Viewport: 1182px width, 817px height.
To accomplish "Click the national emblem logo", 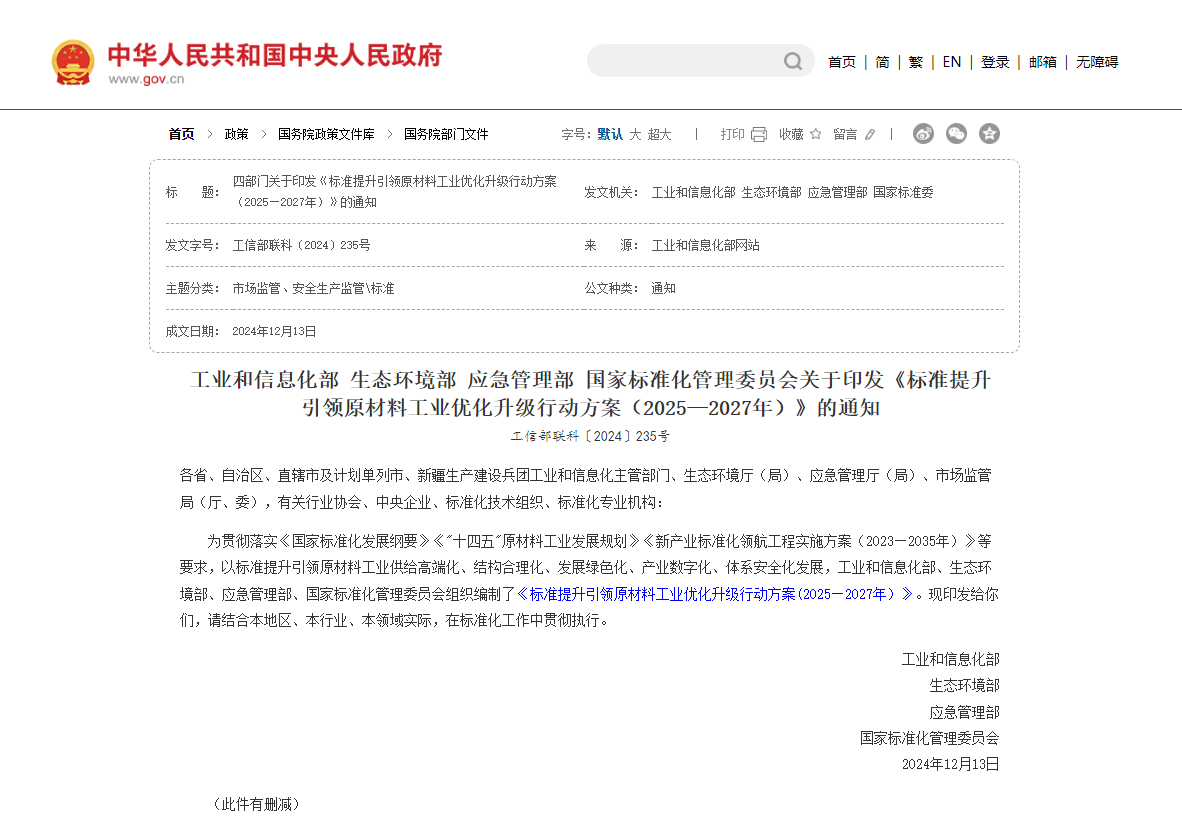I will tap(73, 62).
